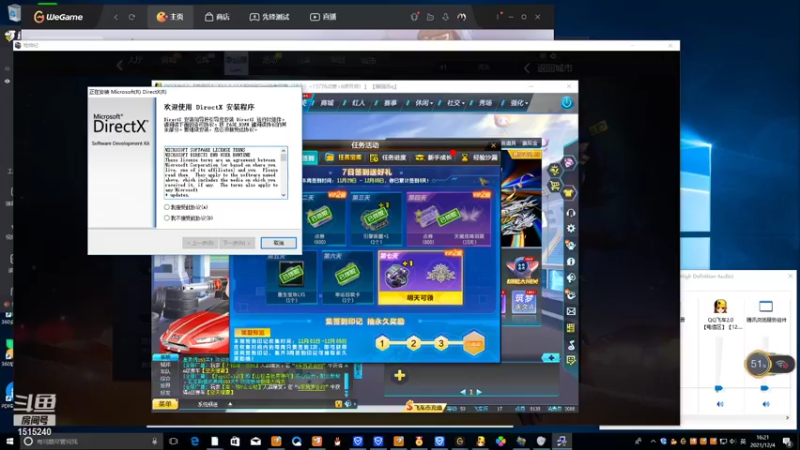Switch to the 经验沙漏 tab
This screenshot has width=800, height=450.
coord(479,158)
